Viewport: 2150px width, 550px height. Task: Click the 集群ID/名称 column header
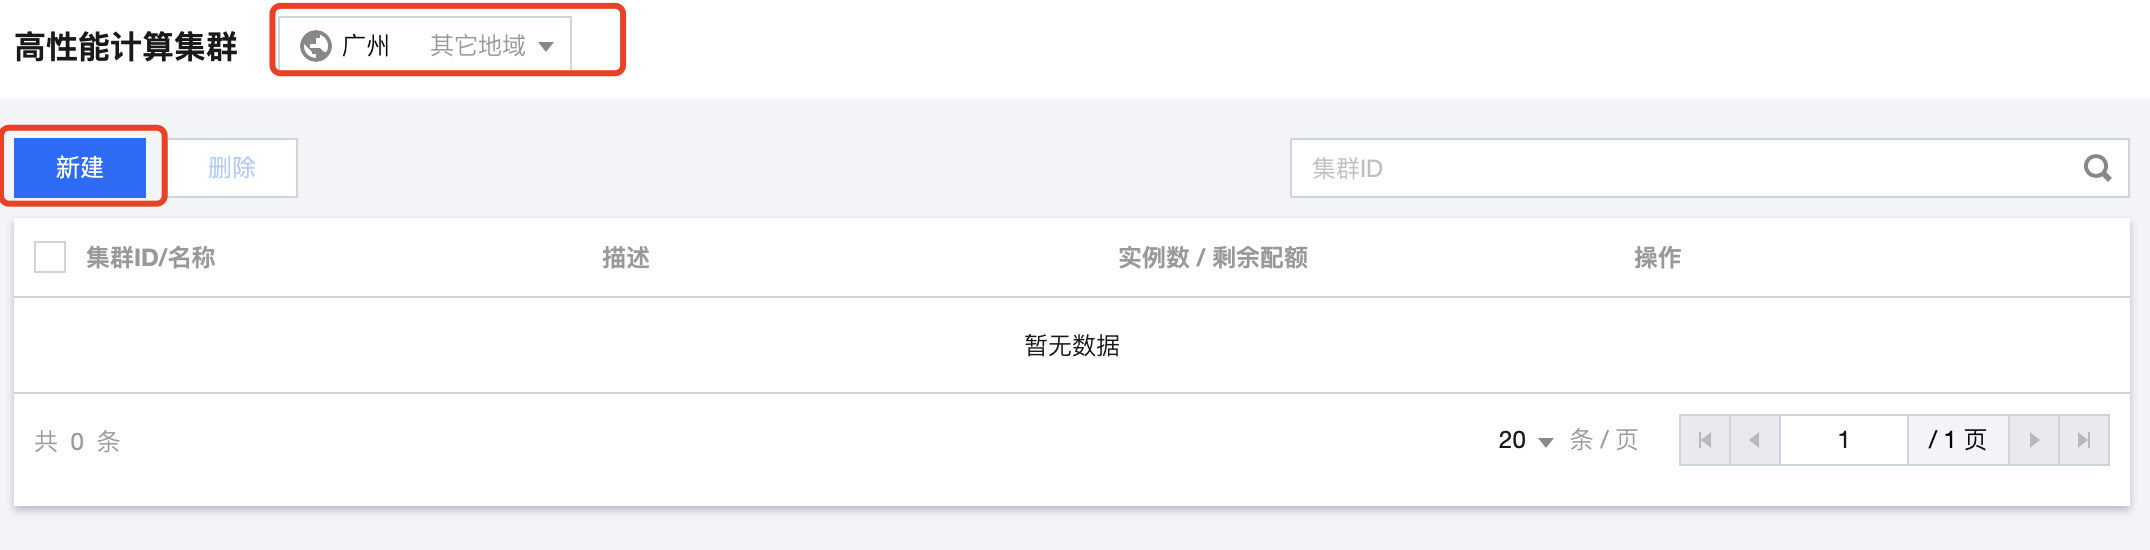point(150,258)
